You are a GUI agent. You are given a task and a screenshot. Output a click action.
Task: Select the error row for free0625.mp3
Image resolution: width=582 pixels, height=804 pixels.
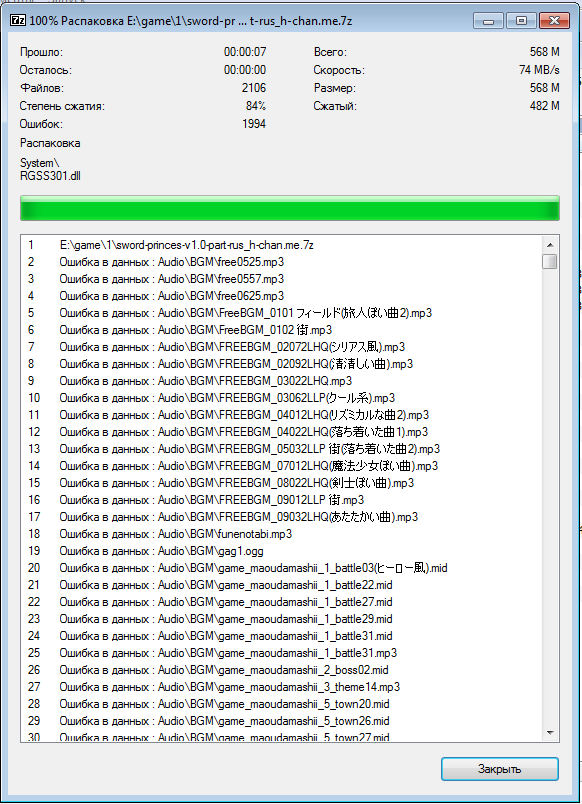(281, 296)
